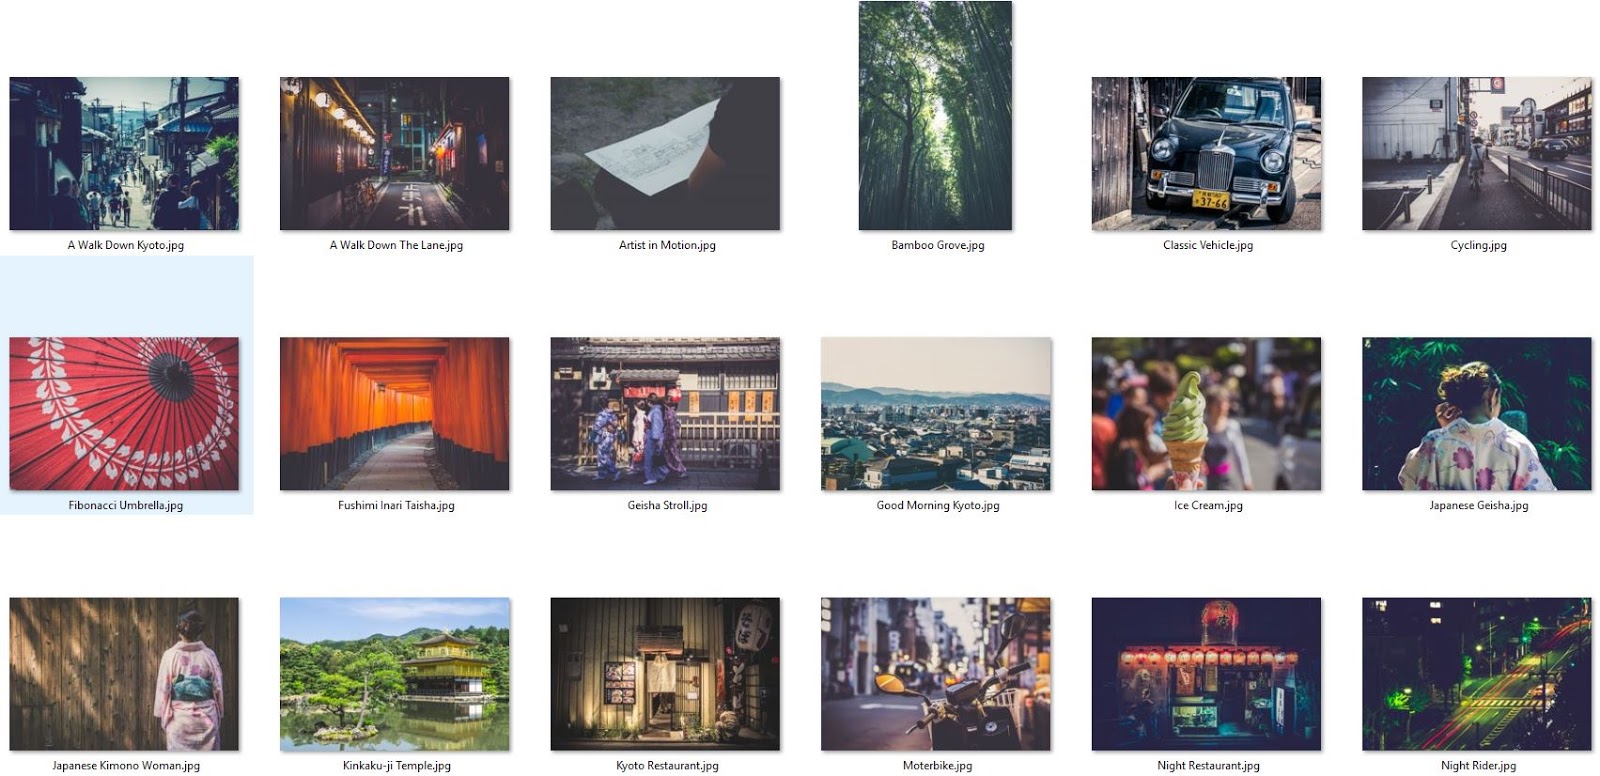Click the 'Night Restaurant.jpg' file name

(1208, 765)
